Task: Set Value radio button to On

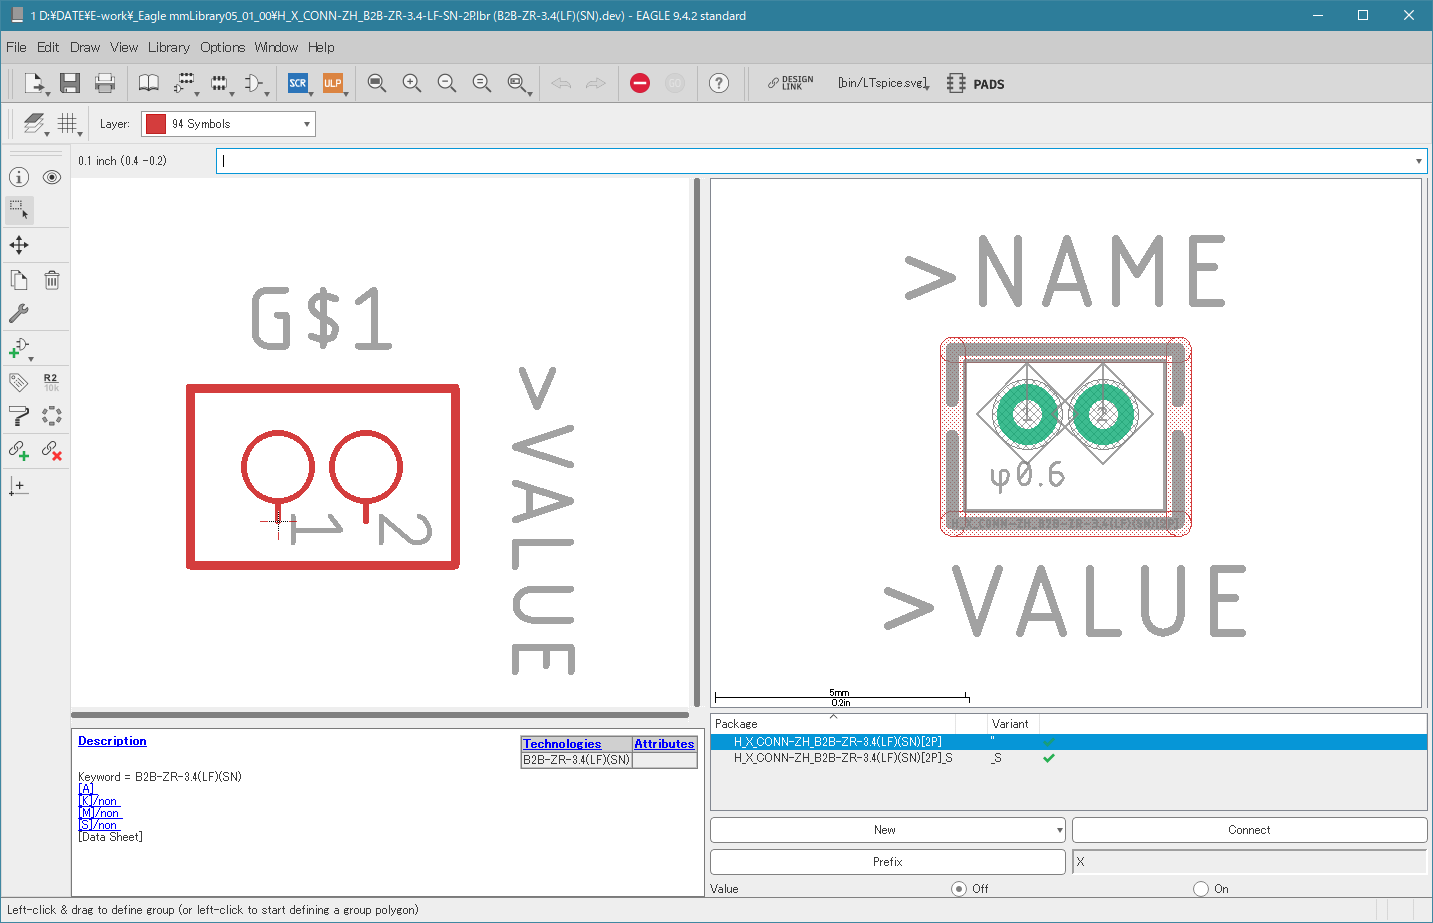Action: pos(1201,889)
